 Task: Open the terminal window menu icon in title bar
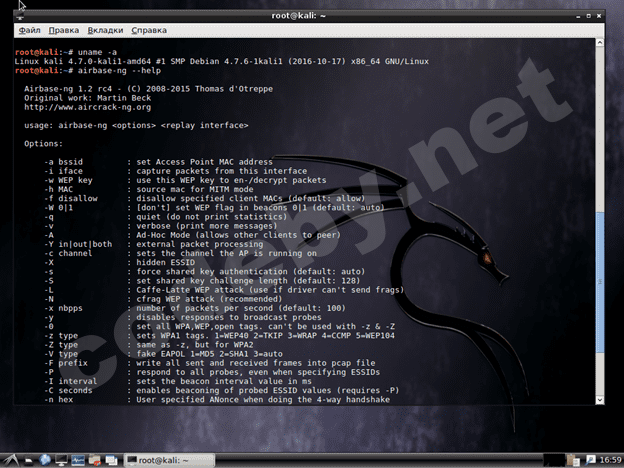point(20,16)
